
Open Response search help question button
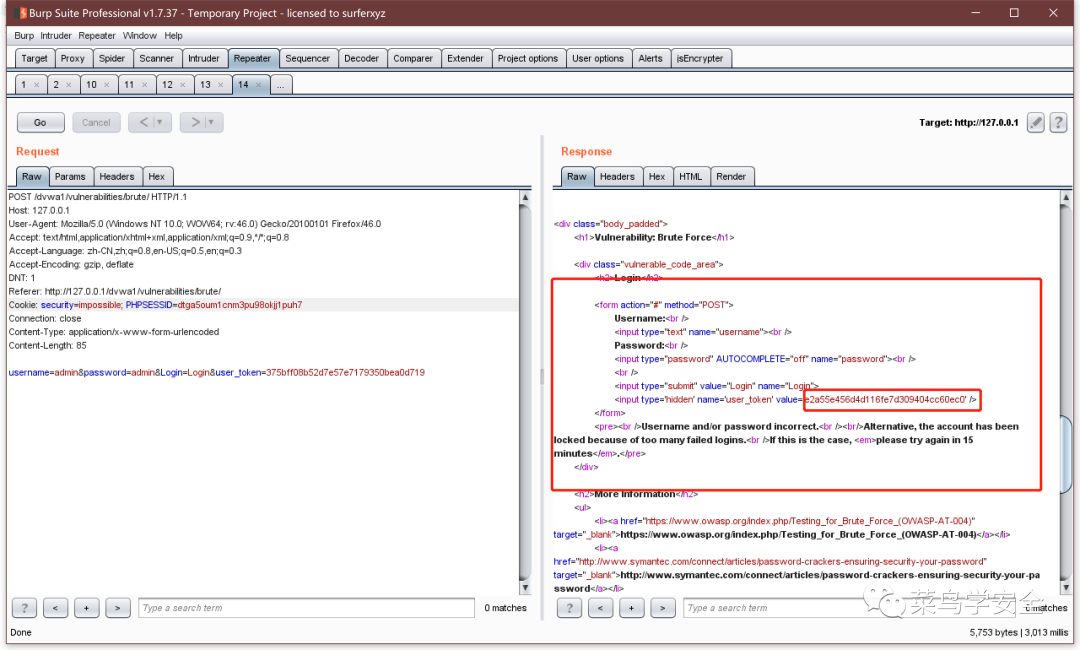569,608
